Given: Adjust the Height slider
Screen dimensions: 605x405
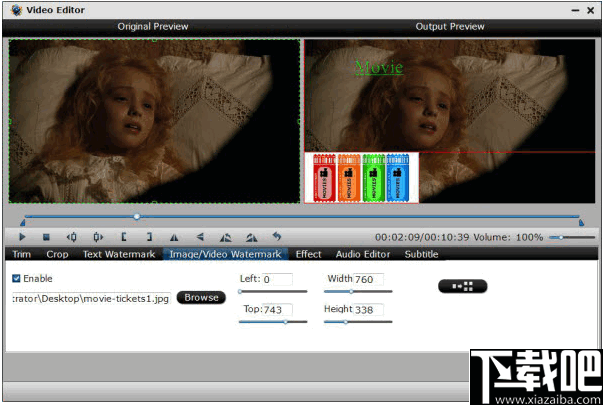Looking at the screenshot, I should [358, 322].
